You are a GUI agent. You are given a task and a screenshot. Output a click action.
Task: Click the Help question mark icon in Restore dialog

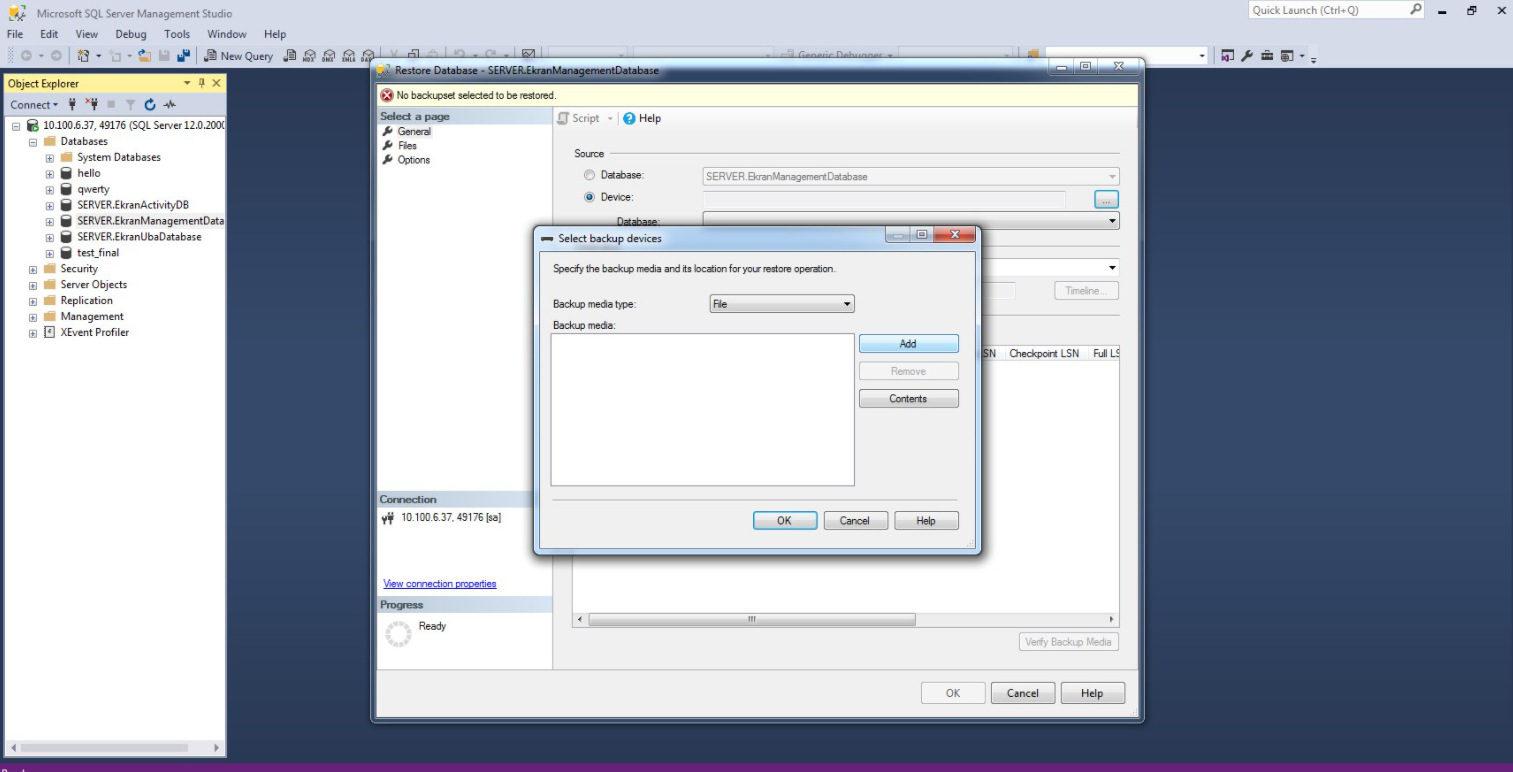pos(629,118)
